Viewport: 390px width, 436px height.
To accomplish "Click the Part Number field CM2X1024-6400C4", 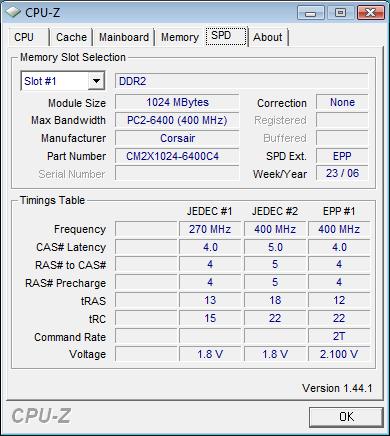I will click(x=177, y=156).
